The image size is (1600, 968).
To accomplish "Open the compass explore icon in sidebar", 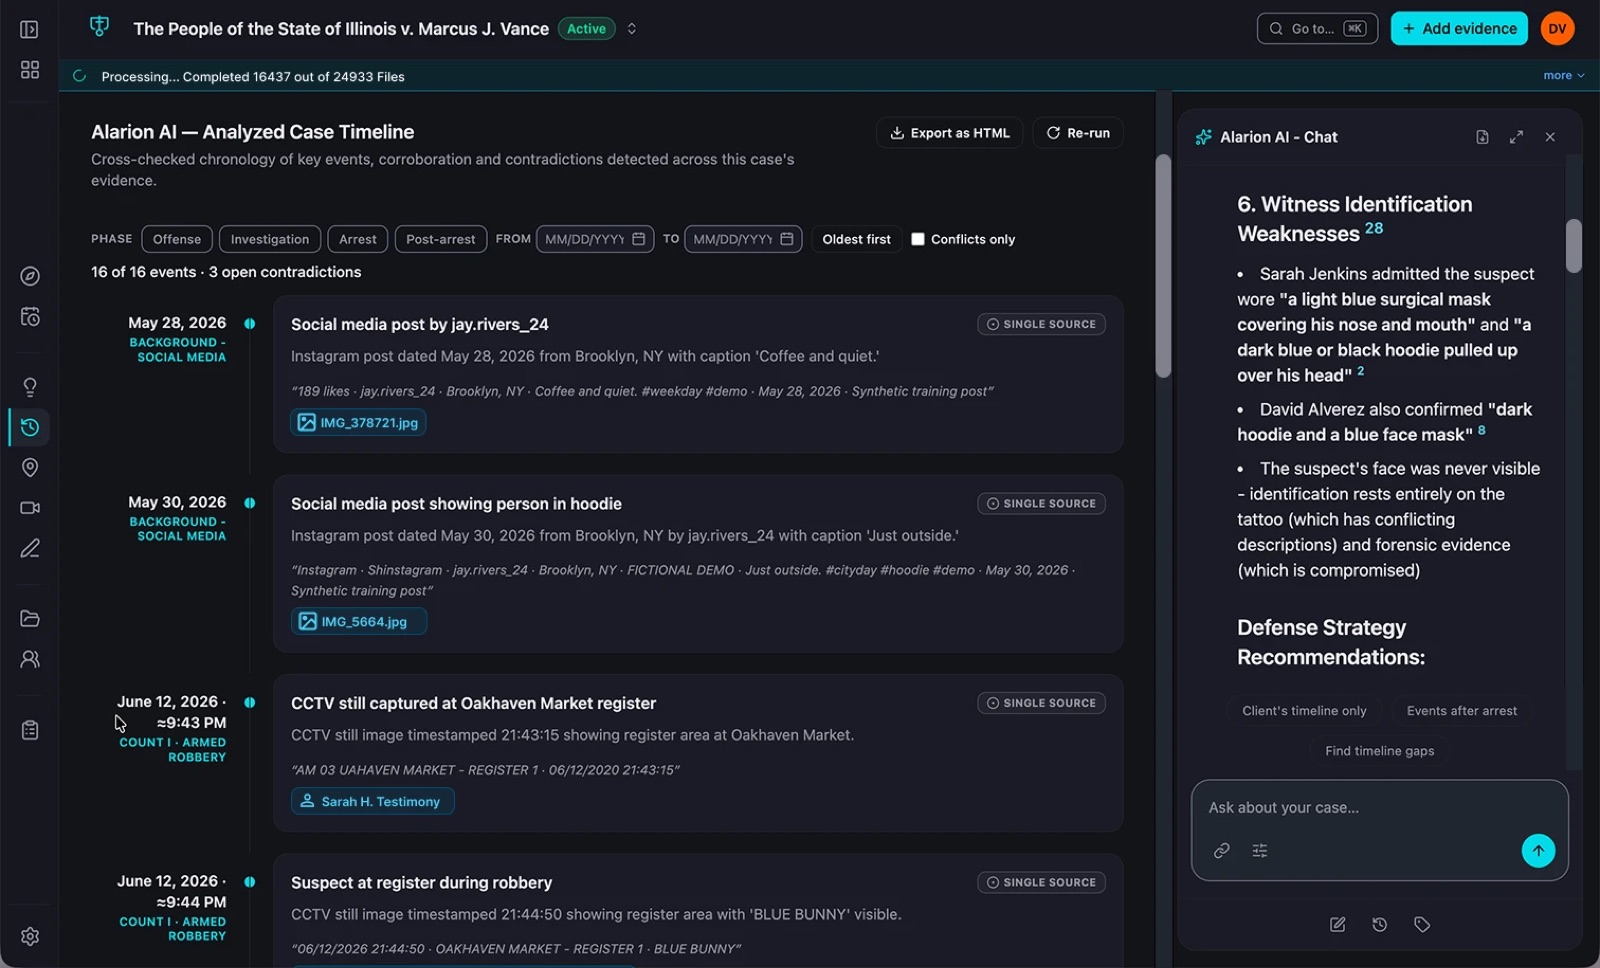I will 30,276.
